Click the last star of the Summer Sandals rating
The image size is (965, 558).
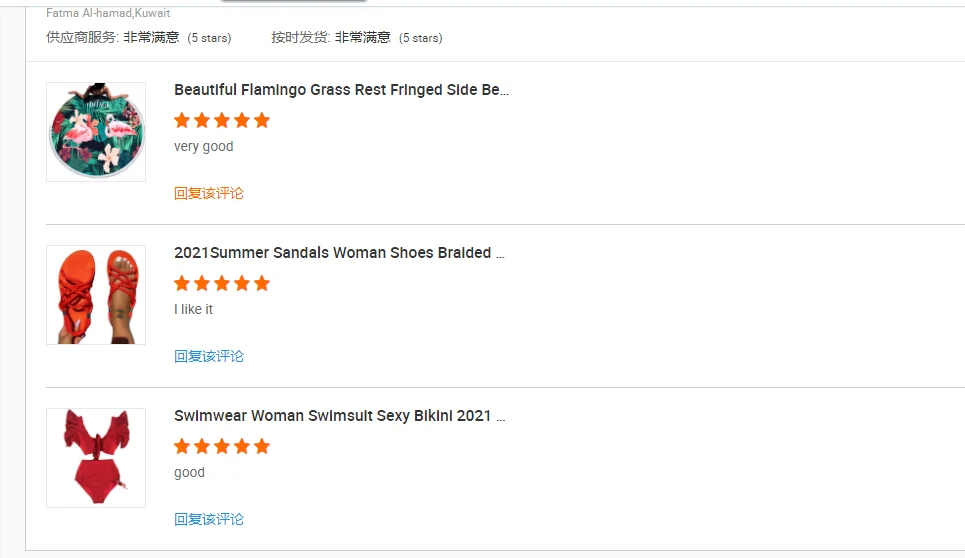pos(262,284)
